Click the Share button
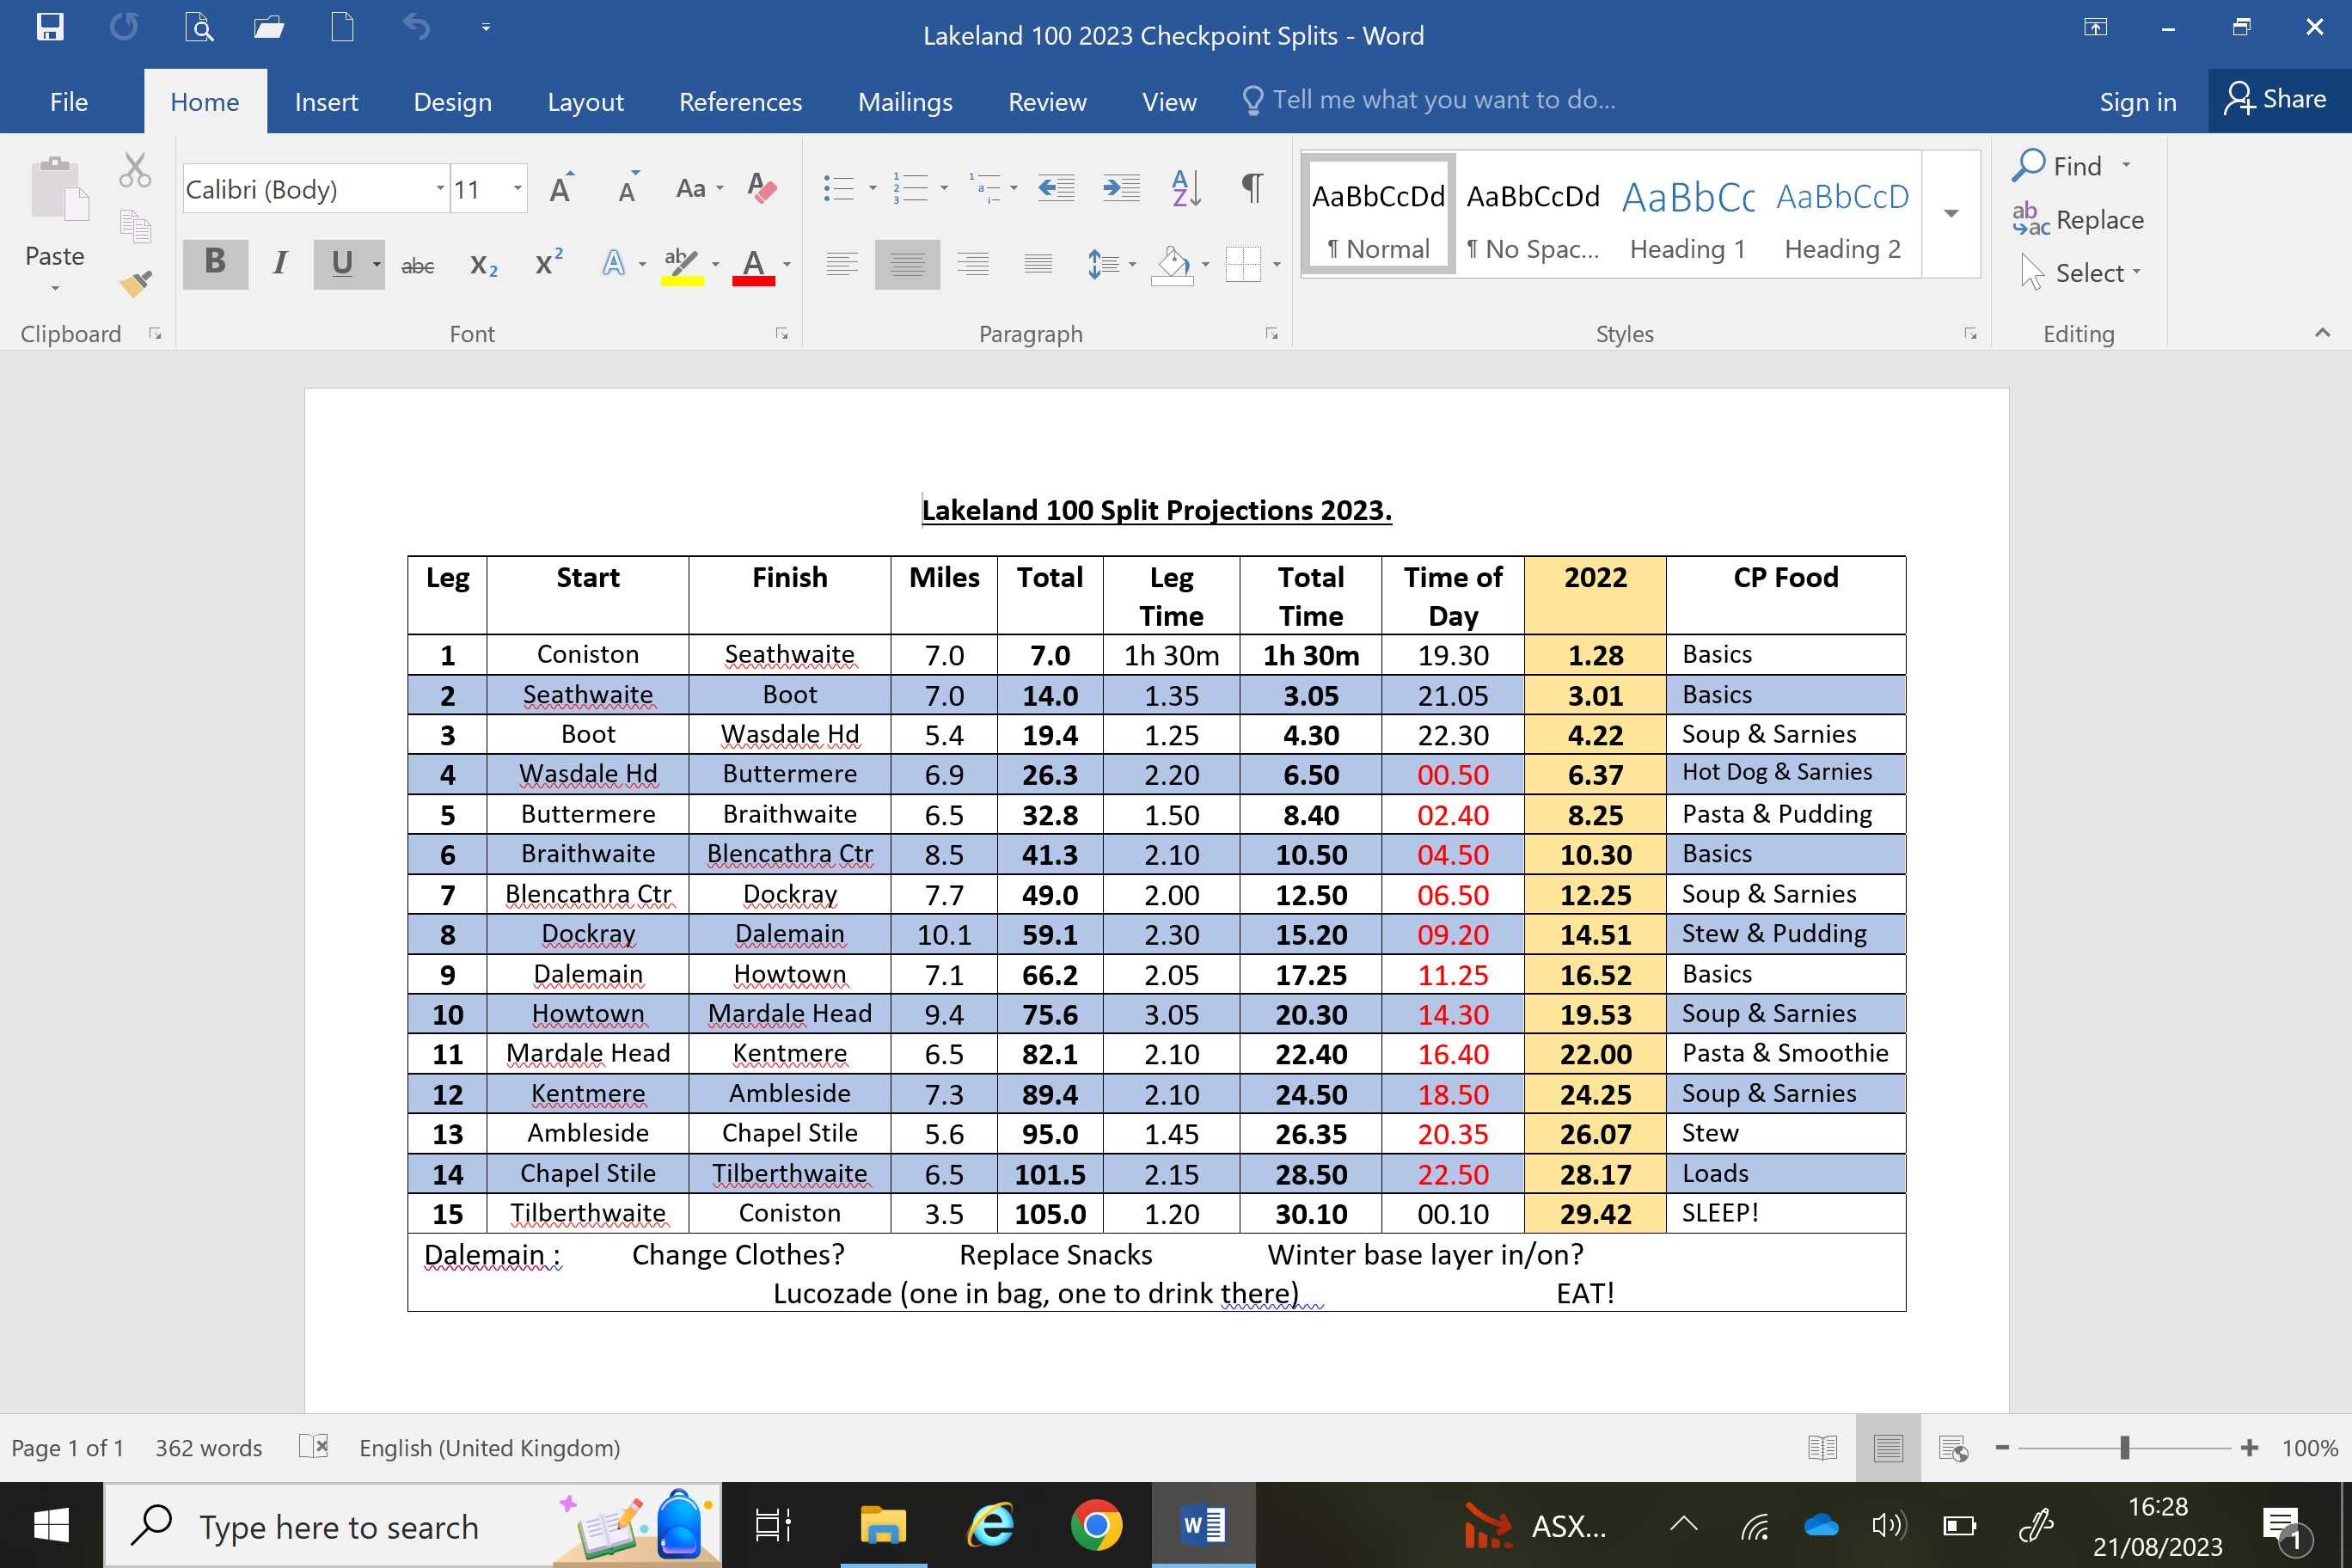 click(x=2276, y=100)
